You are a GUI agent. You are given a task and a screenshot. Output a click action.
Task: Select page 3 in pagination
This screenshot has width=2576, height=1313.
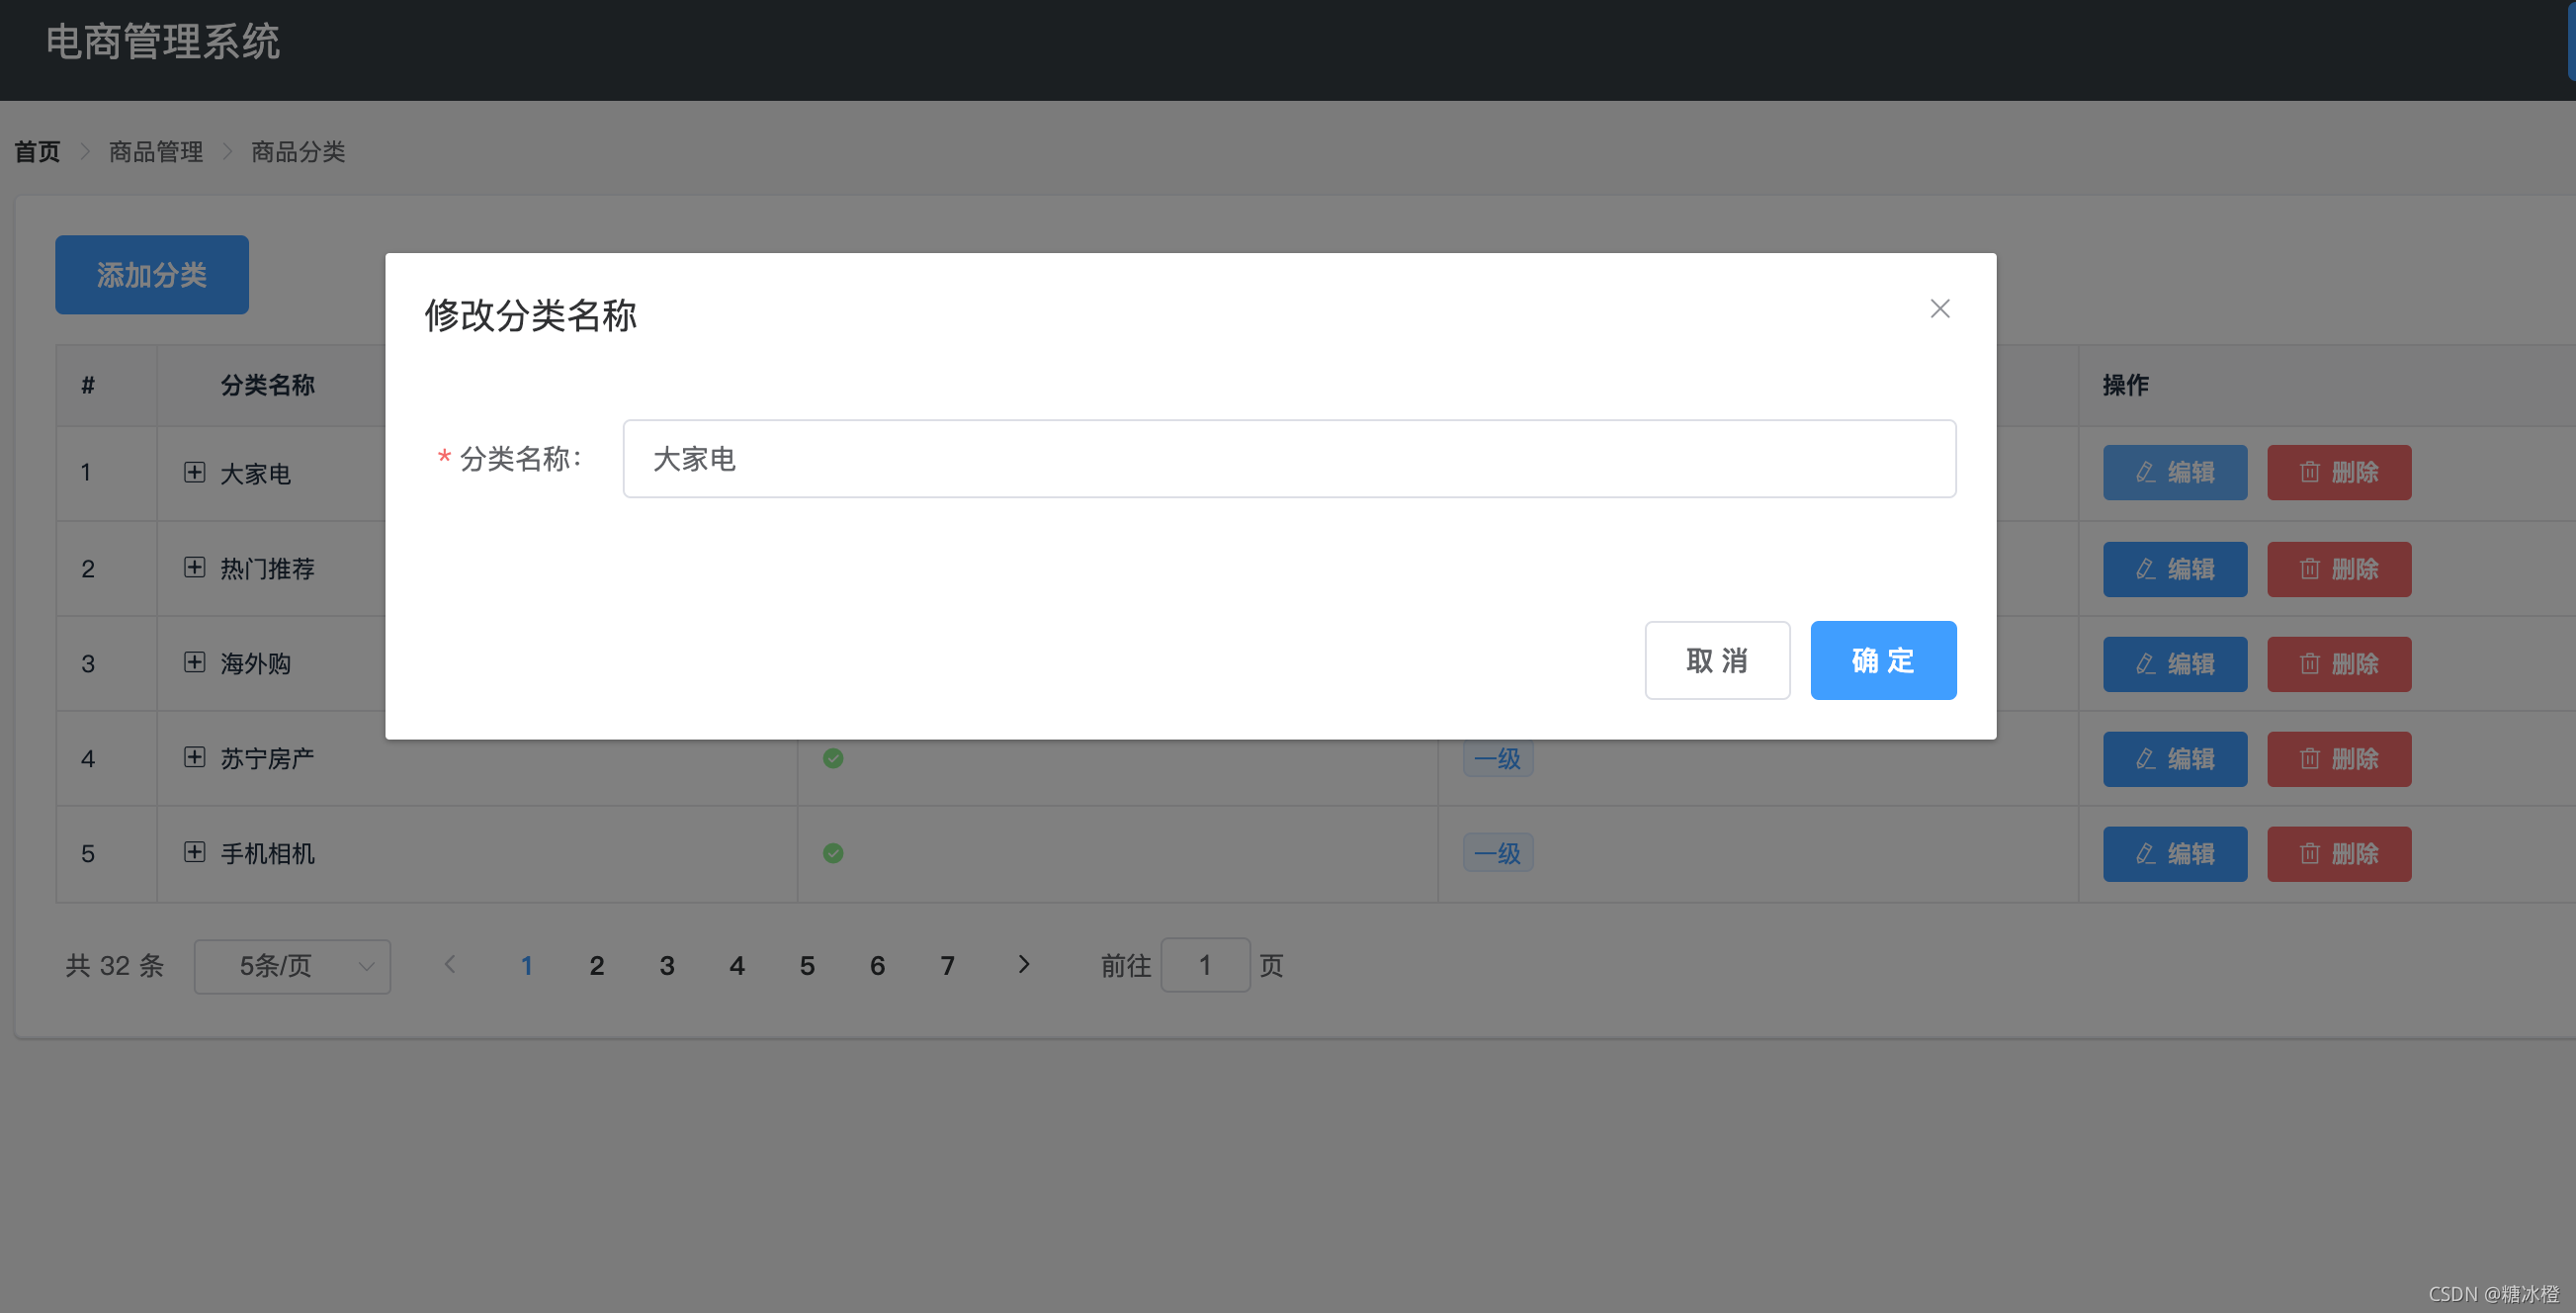tap(667, 966)
